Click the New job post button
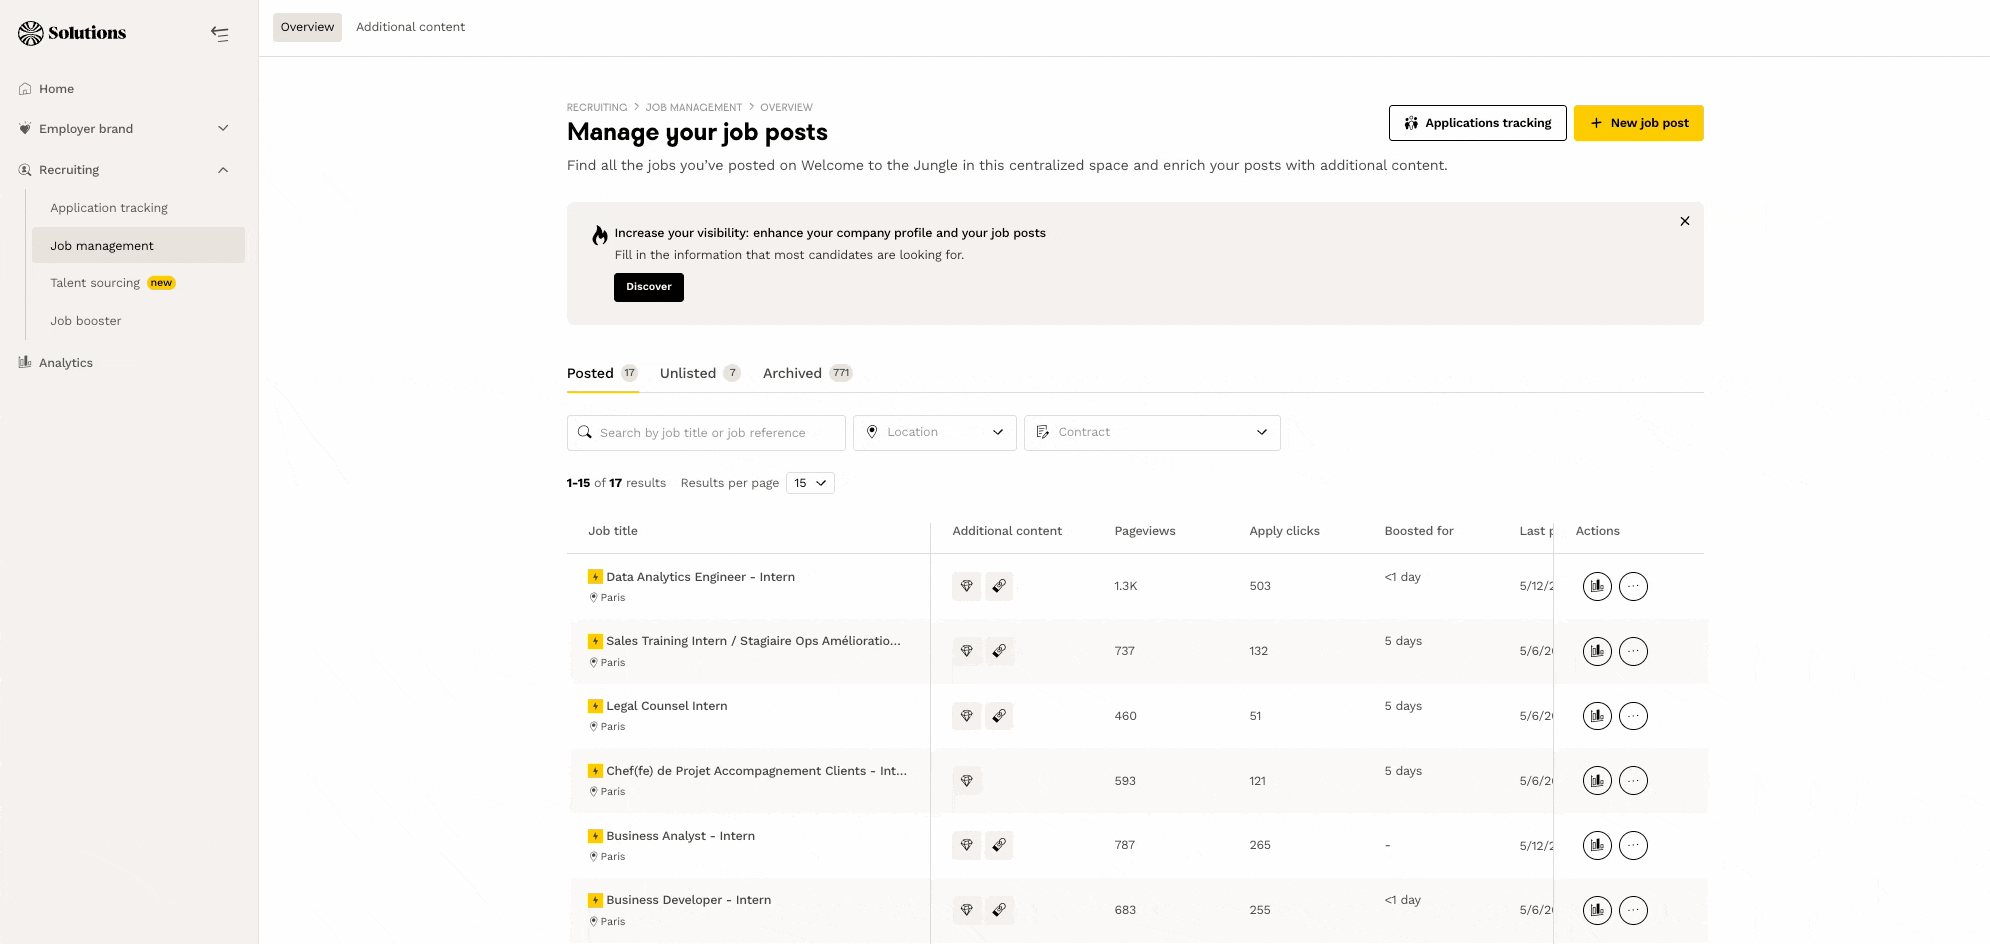This screenshot has width=1990, height=944. point(1638,123)
